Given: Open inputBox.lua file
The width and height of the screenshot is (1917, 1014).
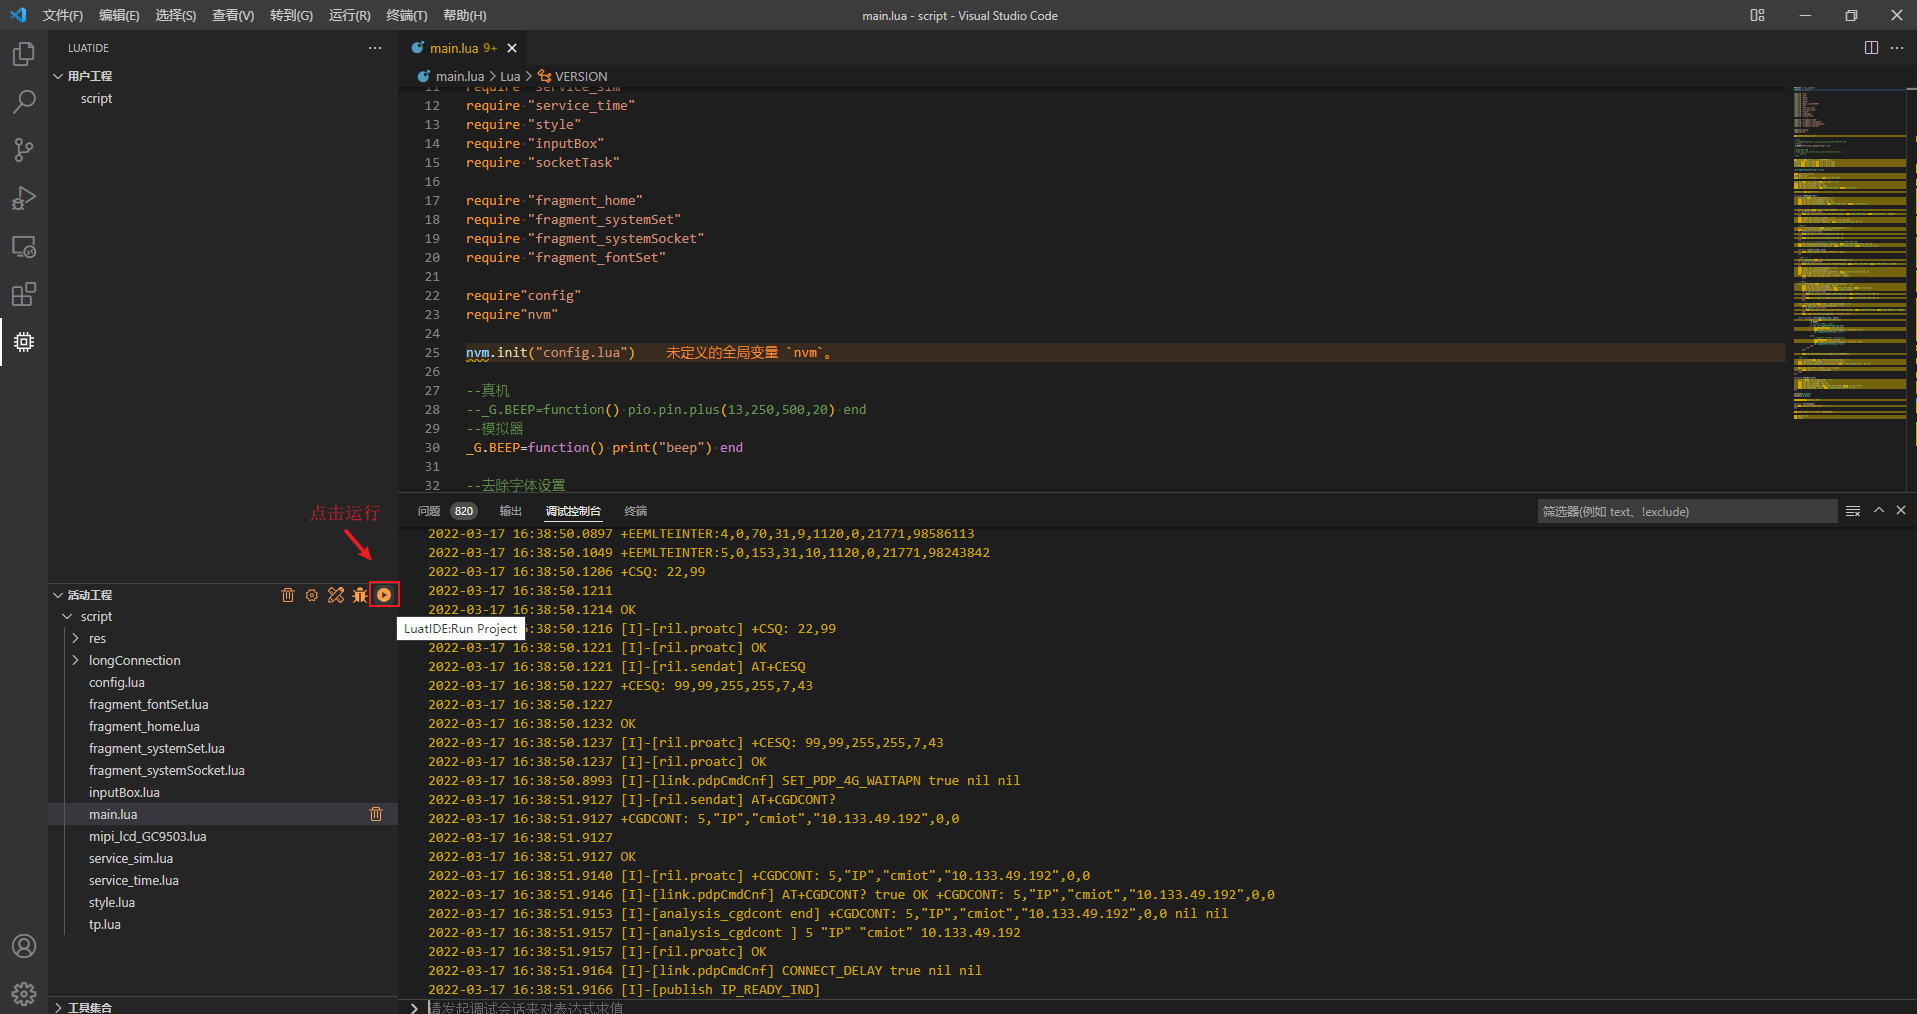Looking at the screenshot, I should [x=124, y=792].
